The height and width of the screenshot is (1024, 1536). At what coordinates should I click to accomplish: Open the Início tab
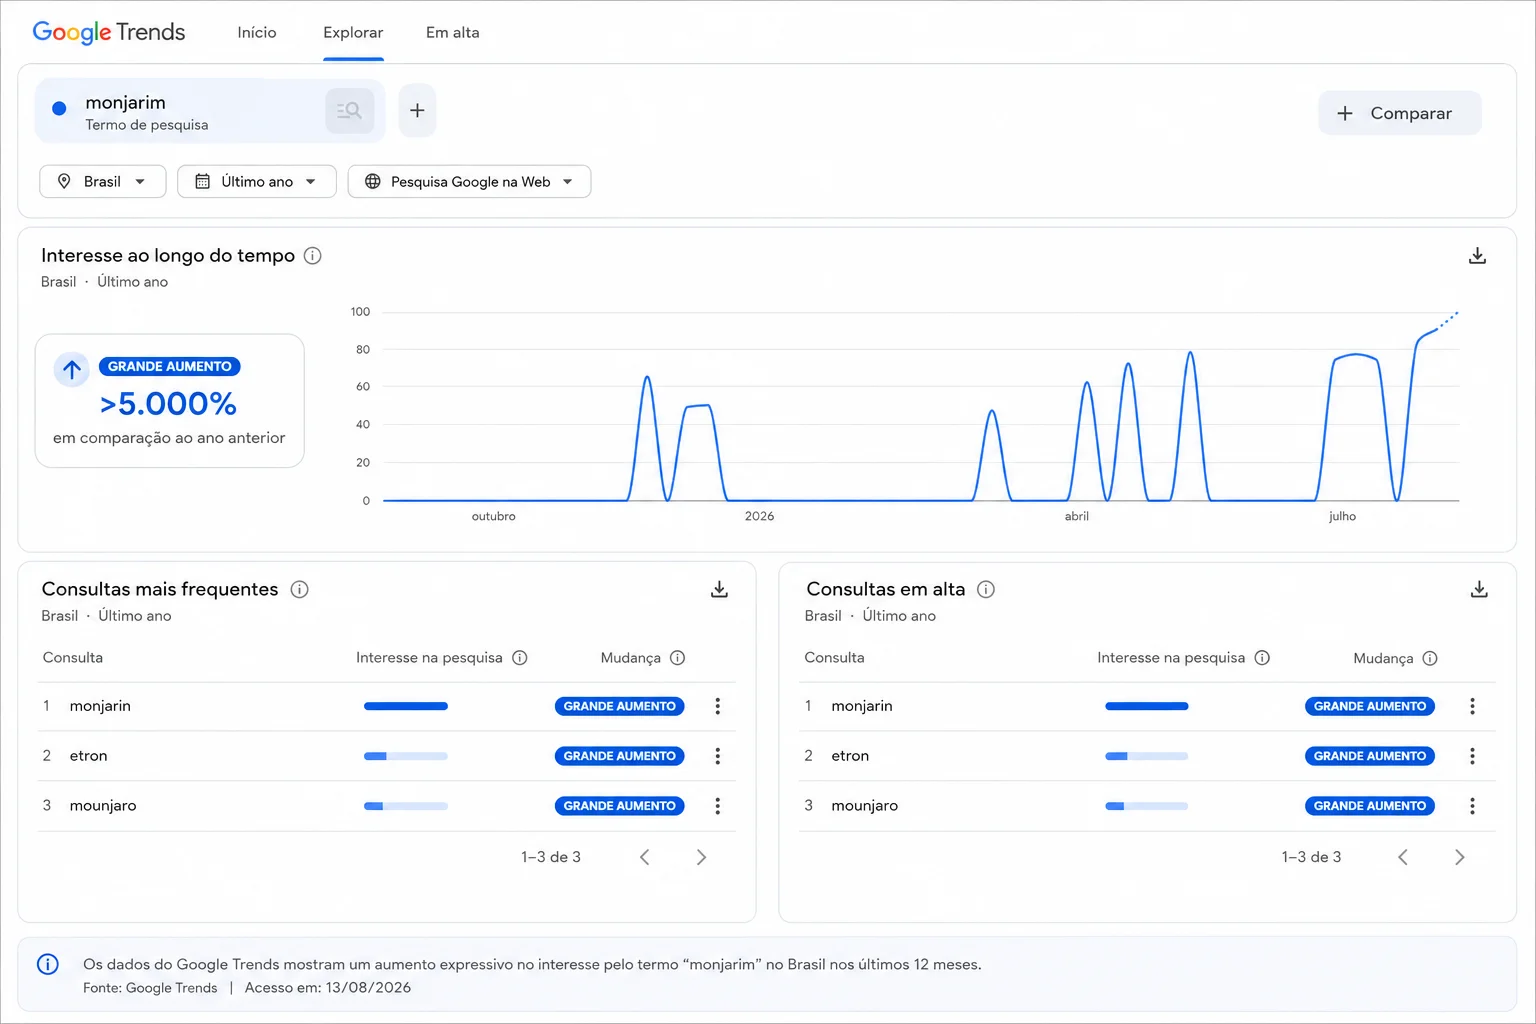(x=257, y=32)
